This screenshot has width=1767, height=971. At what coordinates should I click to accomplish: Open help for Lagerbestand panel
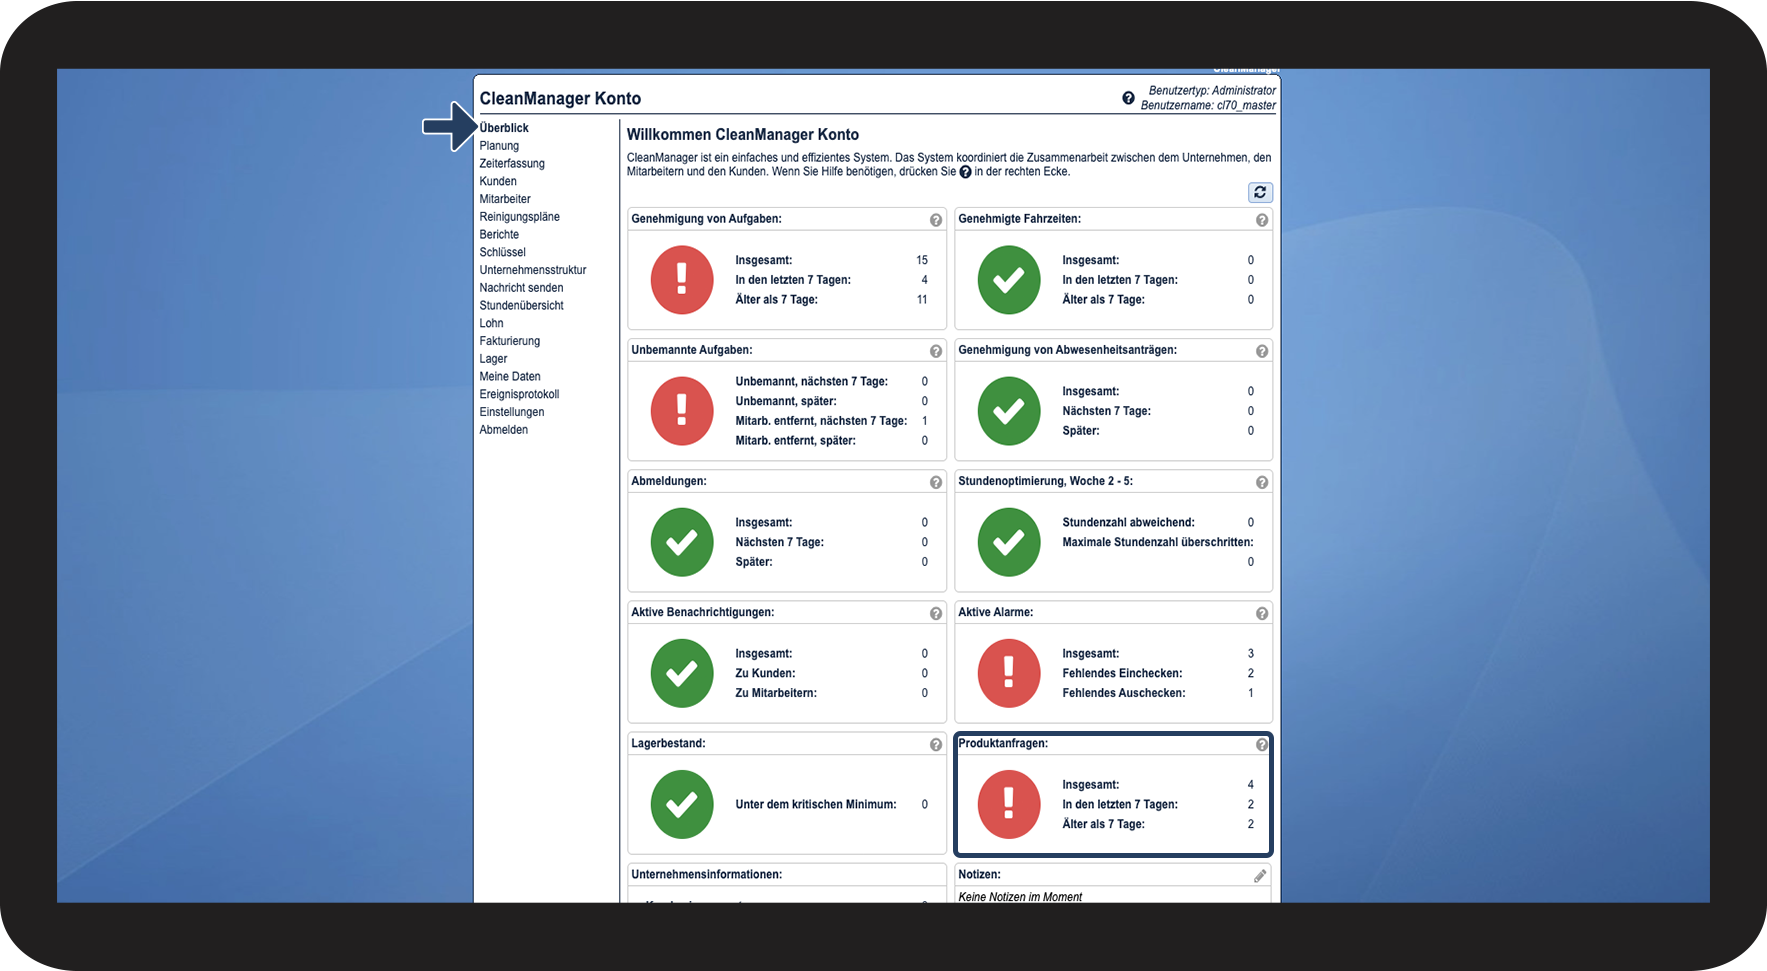pos(936,744)
